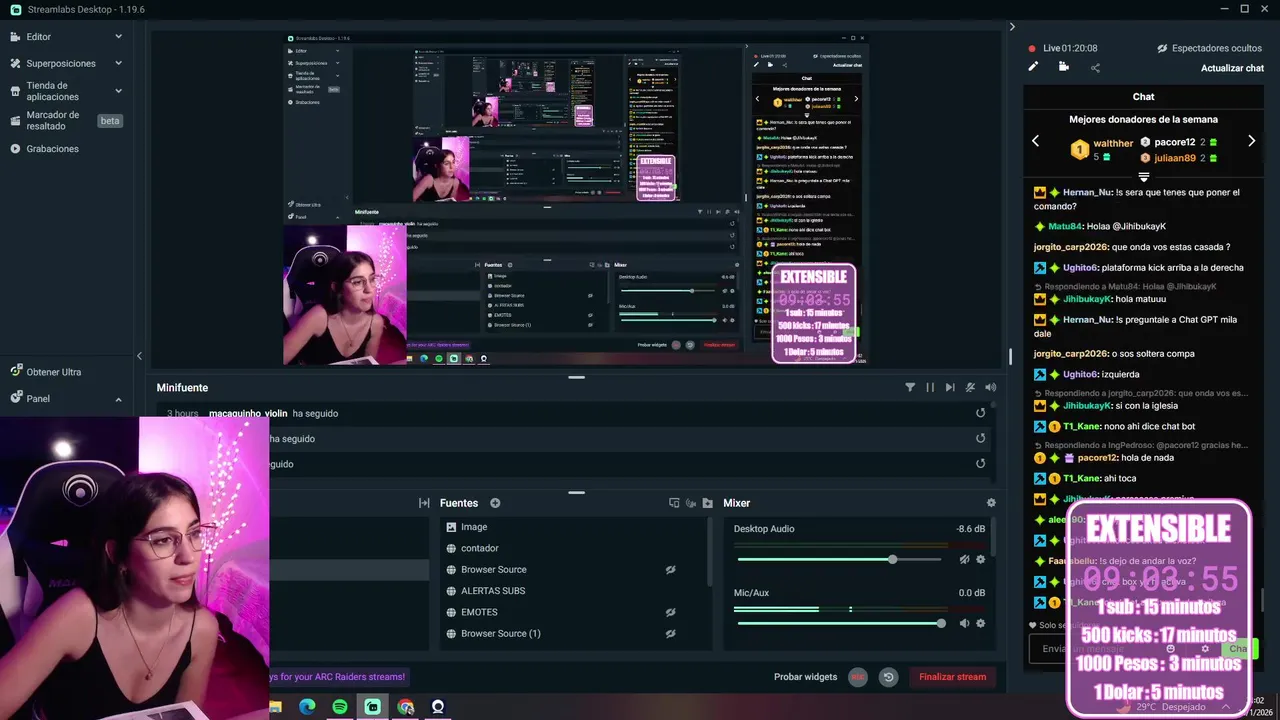Show the hidden Browser Source (1)
1280x720 pixels.
pyautogui.click(x=671, y=633)
